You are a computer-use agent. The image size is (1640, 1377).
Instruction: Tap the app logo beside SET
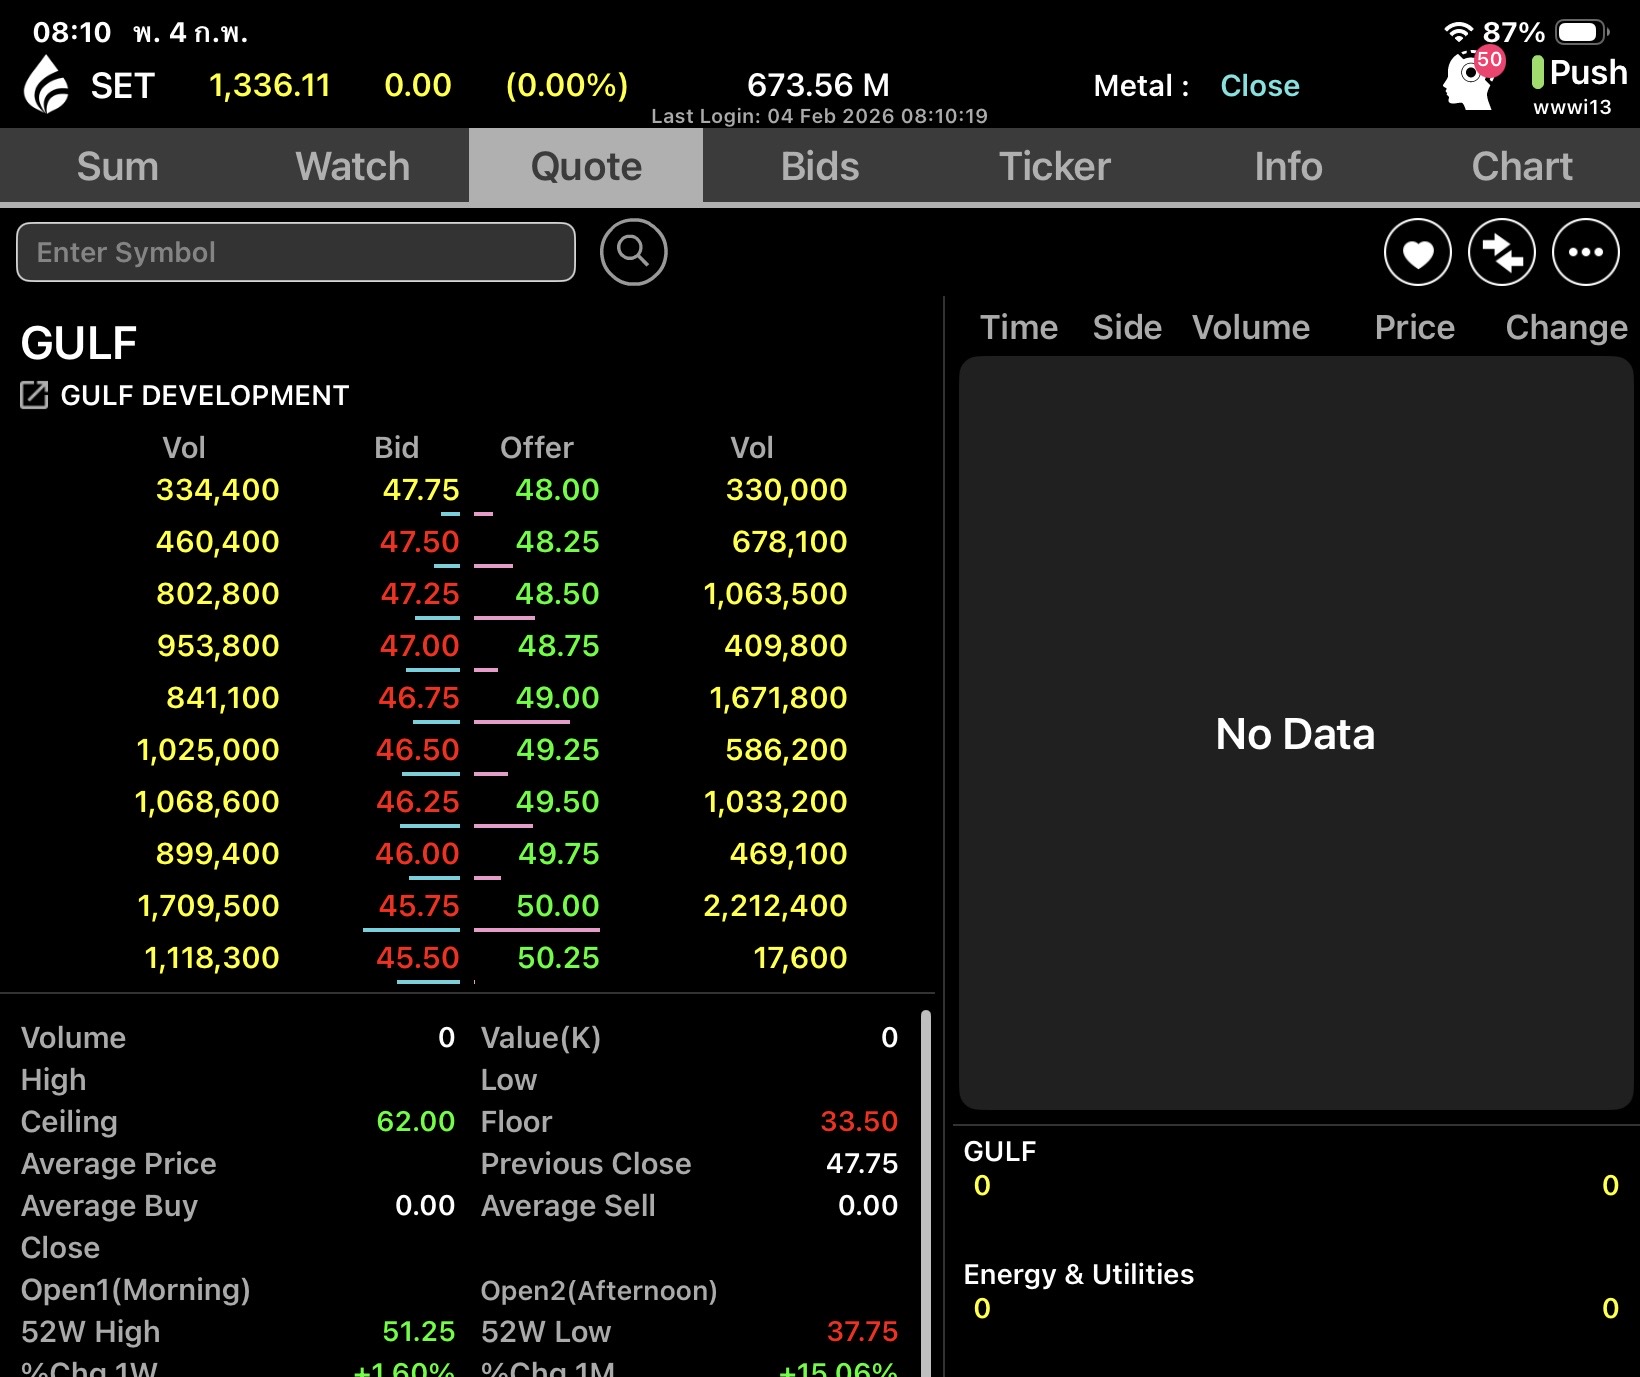coord(46,84)
